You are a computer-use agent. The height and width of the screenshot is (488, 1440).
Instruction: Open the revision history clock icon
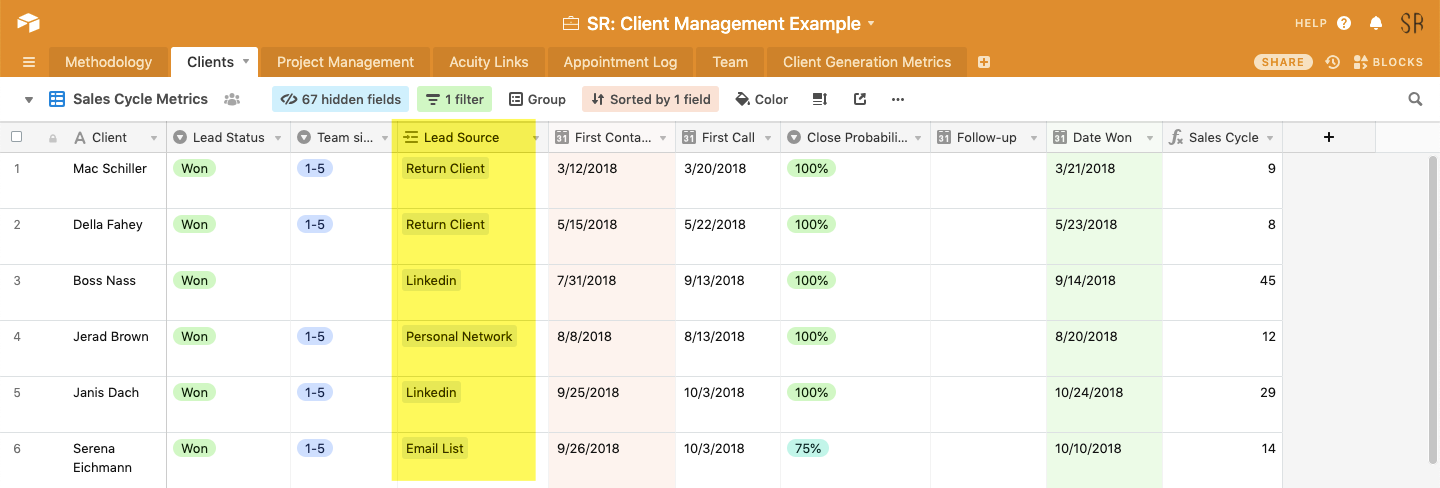[1332, 62]
